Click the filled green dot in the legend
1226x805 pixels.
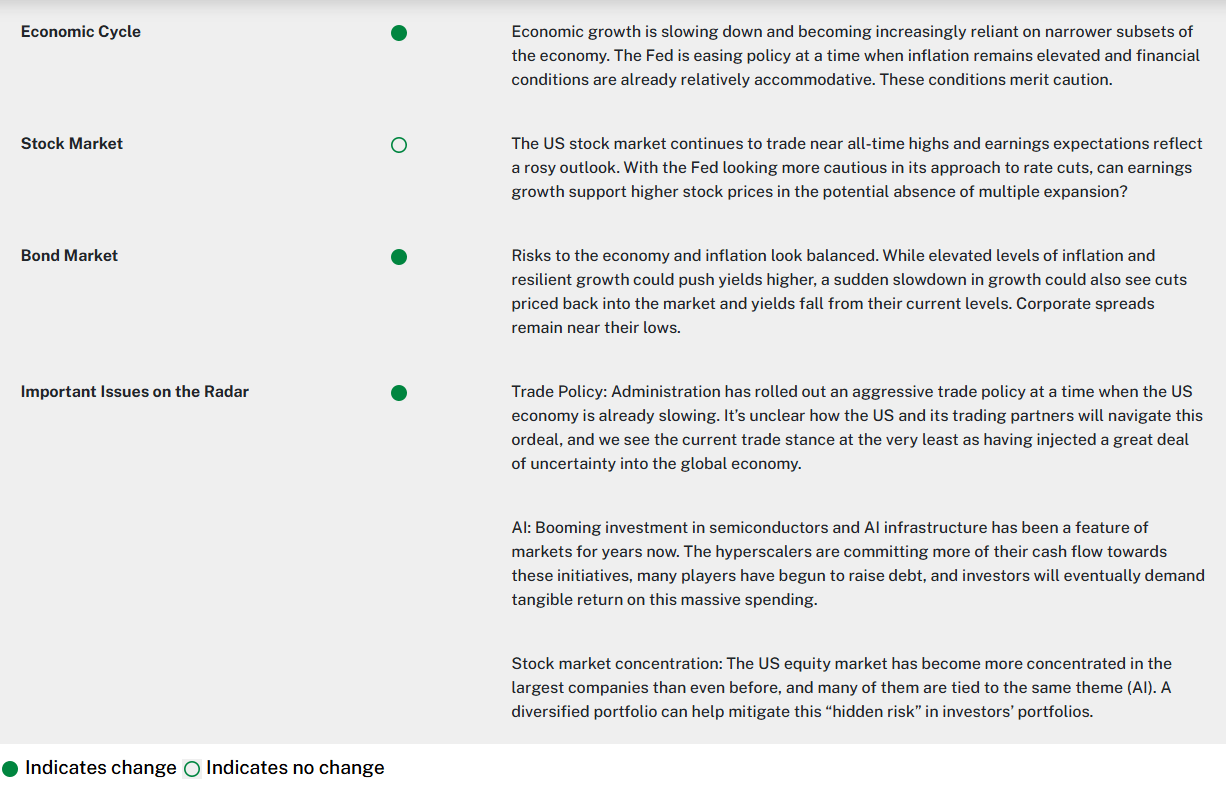(x=10, y=769)
